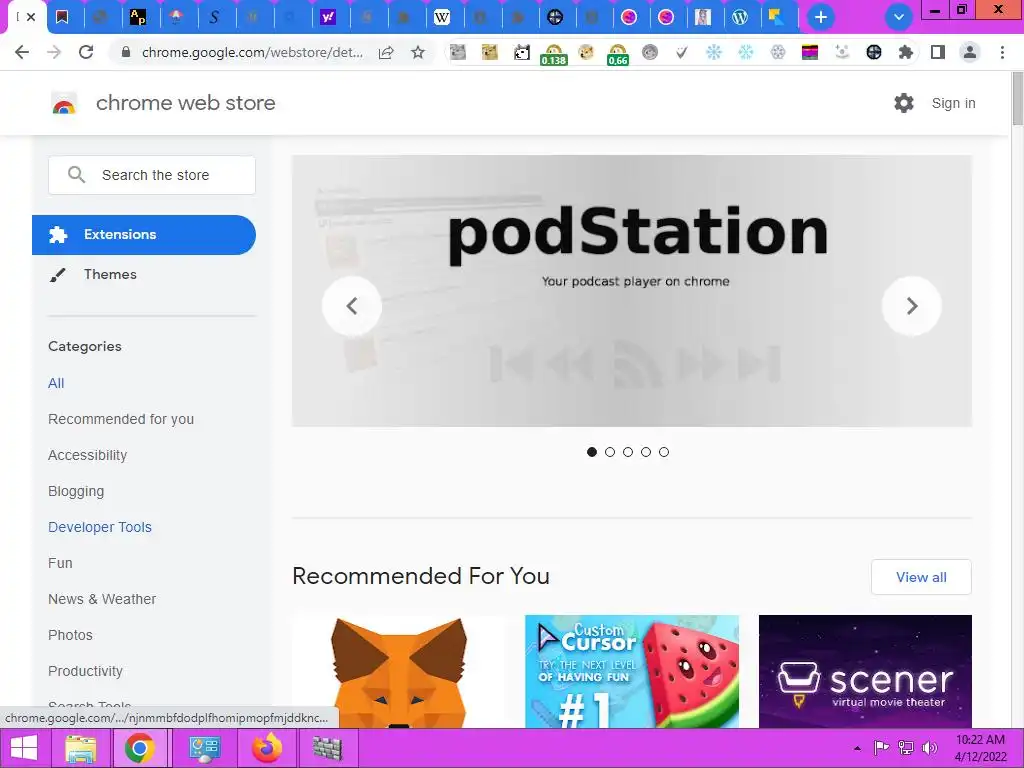Image resolution: width=1024 pixels, height=768 pixels.
Task: Advance to the next carousel slide
Action: 912,306
